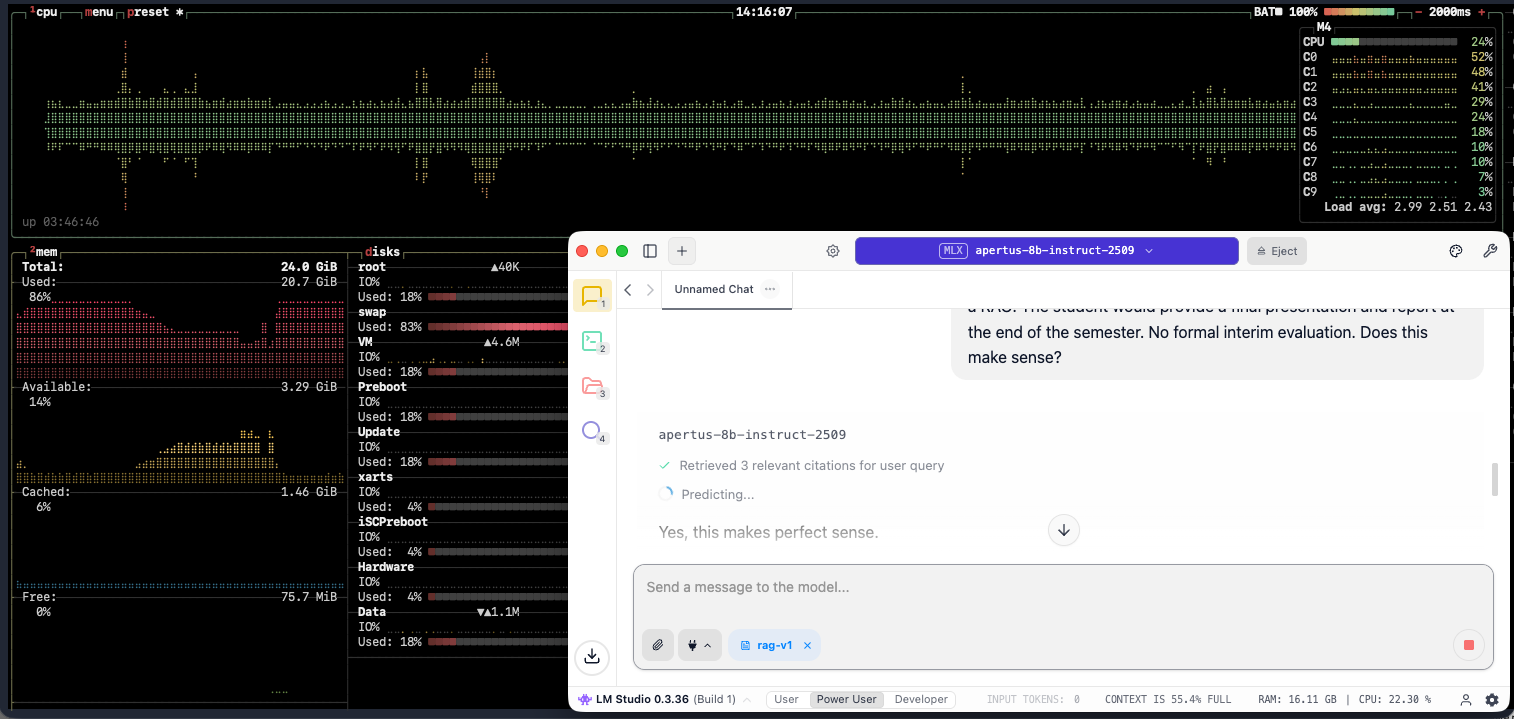Expand the apertus-8b-instruct-2509 model selector
This screenshot has width=1514, height=719.
[1046, 251]
